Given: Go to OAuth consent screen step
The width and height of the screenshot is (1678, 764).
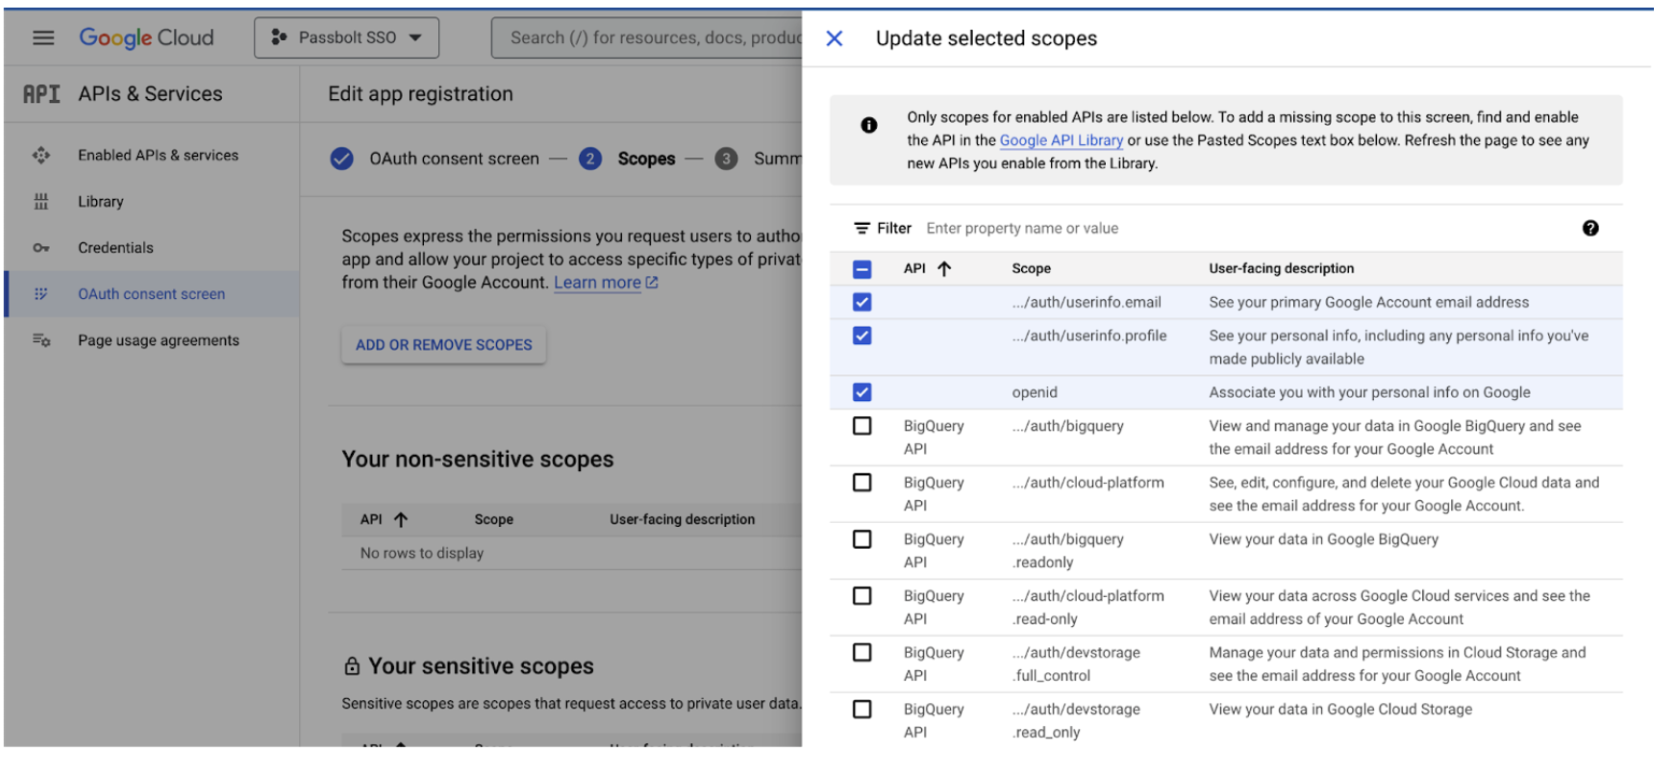Looking at the screenshot, I should (x=454, y=158).
